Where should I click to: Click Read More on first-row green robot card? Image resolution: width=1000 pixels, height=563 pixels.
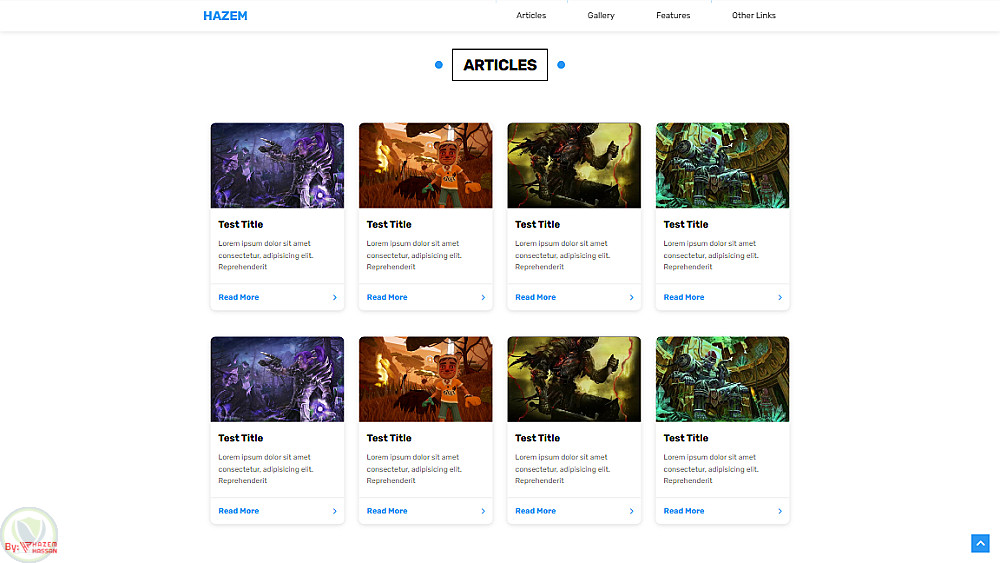[x=684, y=297]
